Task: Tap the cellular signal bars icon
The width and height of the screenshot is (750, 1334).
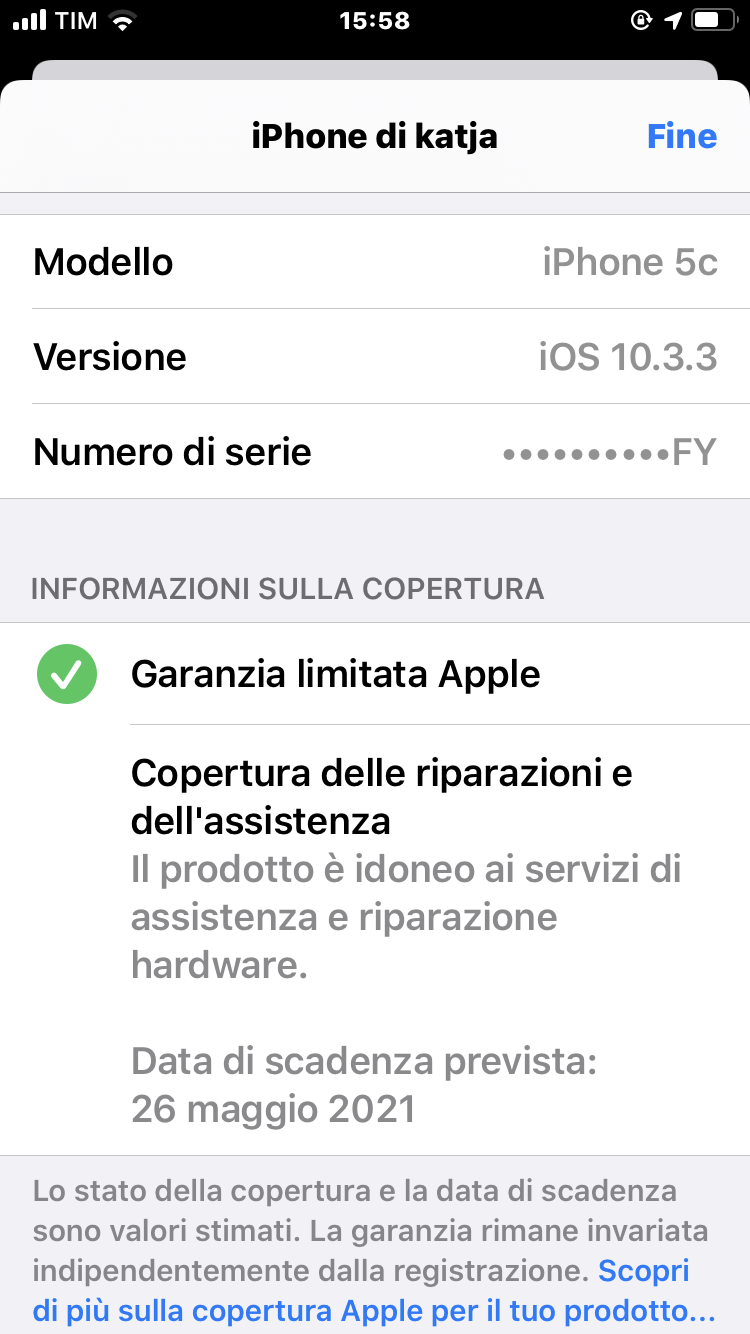Action: 30,20
